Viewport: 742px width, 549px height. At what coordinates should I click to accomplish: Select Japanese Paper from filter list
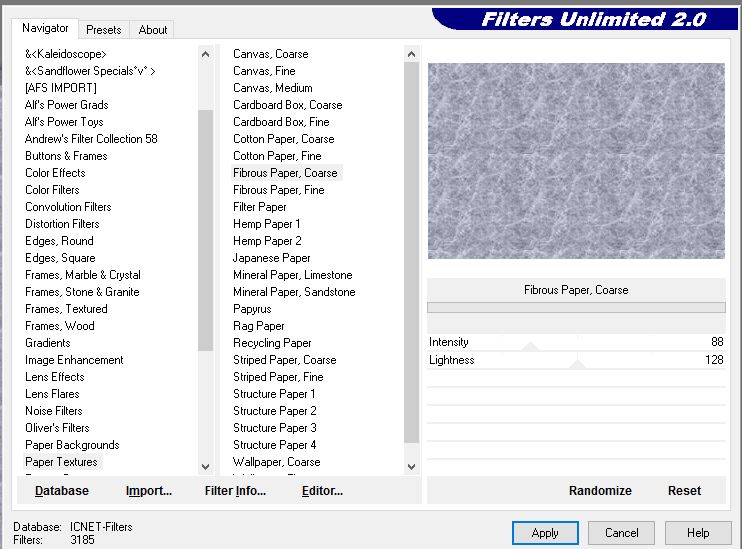click(x=271, y=258)
